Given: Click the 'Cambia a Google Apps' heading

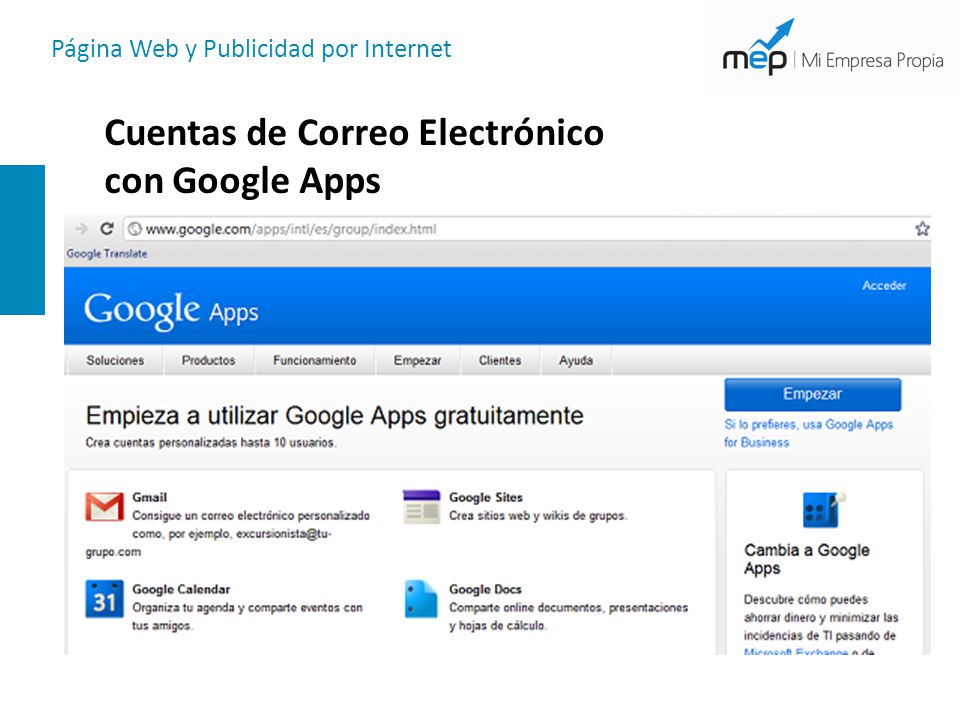Looking at the screenshot, I should point(807,558).
